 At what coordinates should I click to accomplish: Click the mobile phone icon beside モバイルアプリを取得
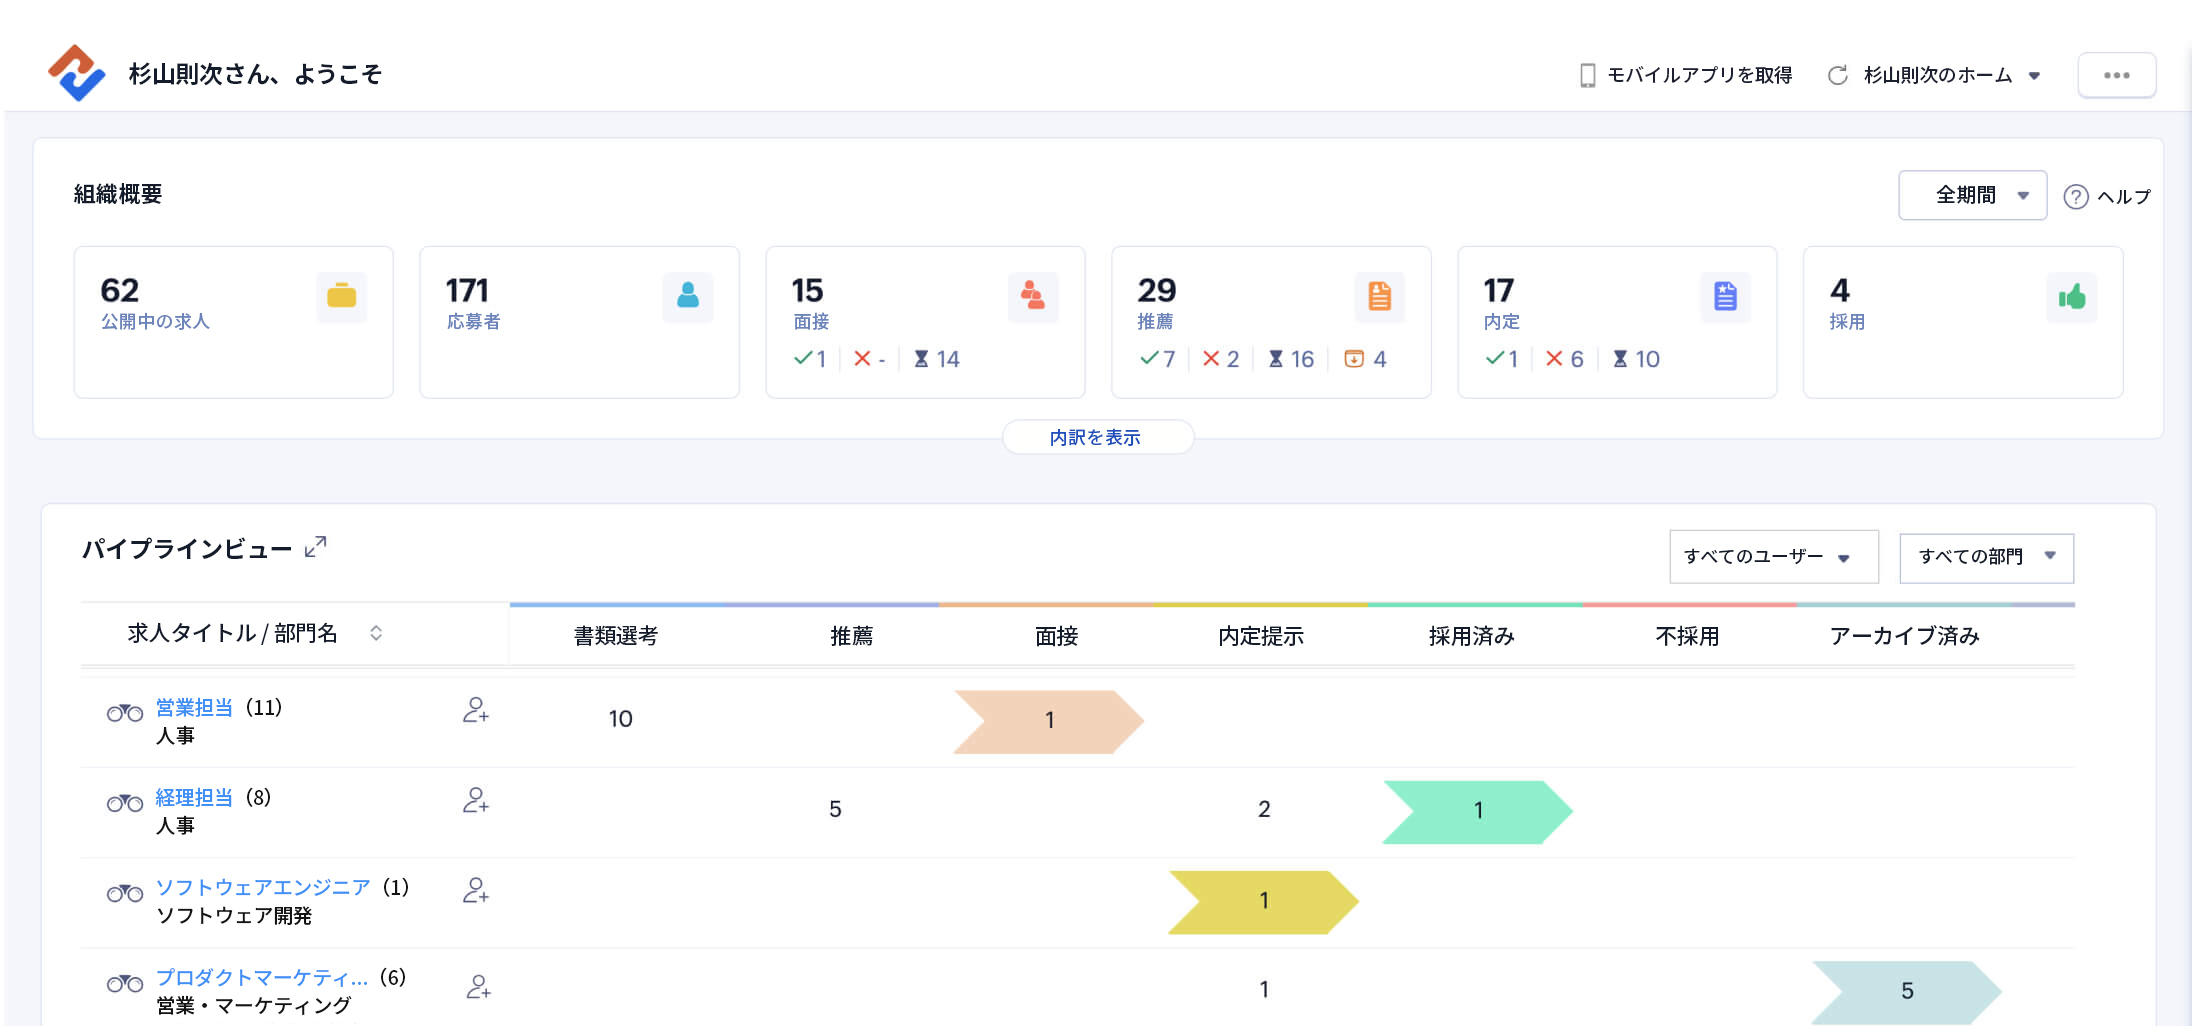1588,74
